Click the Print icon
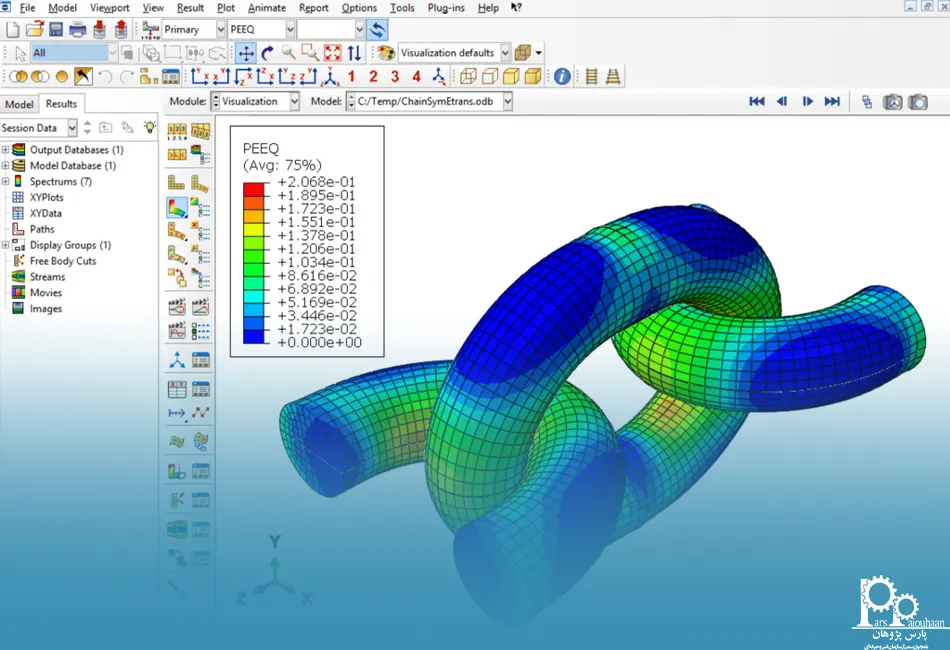950x650 pixels. [x=78, y=29]
